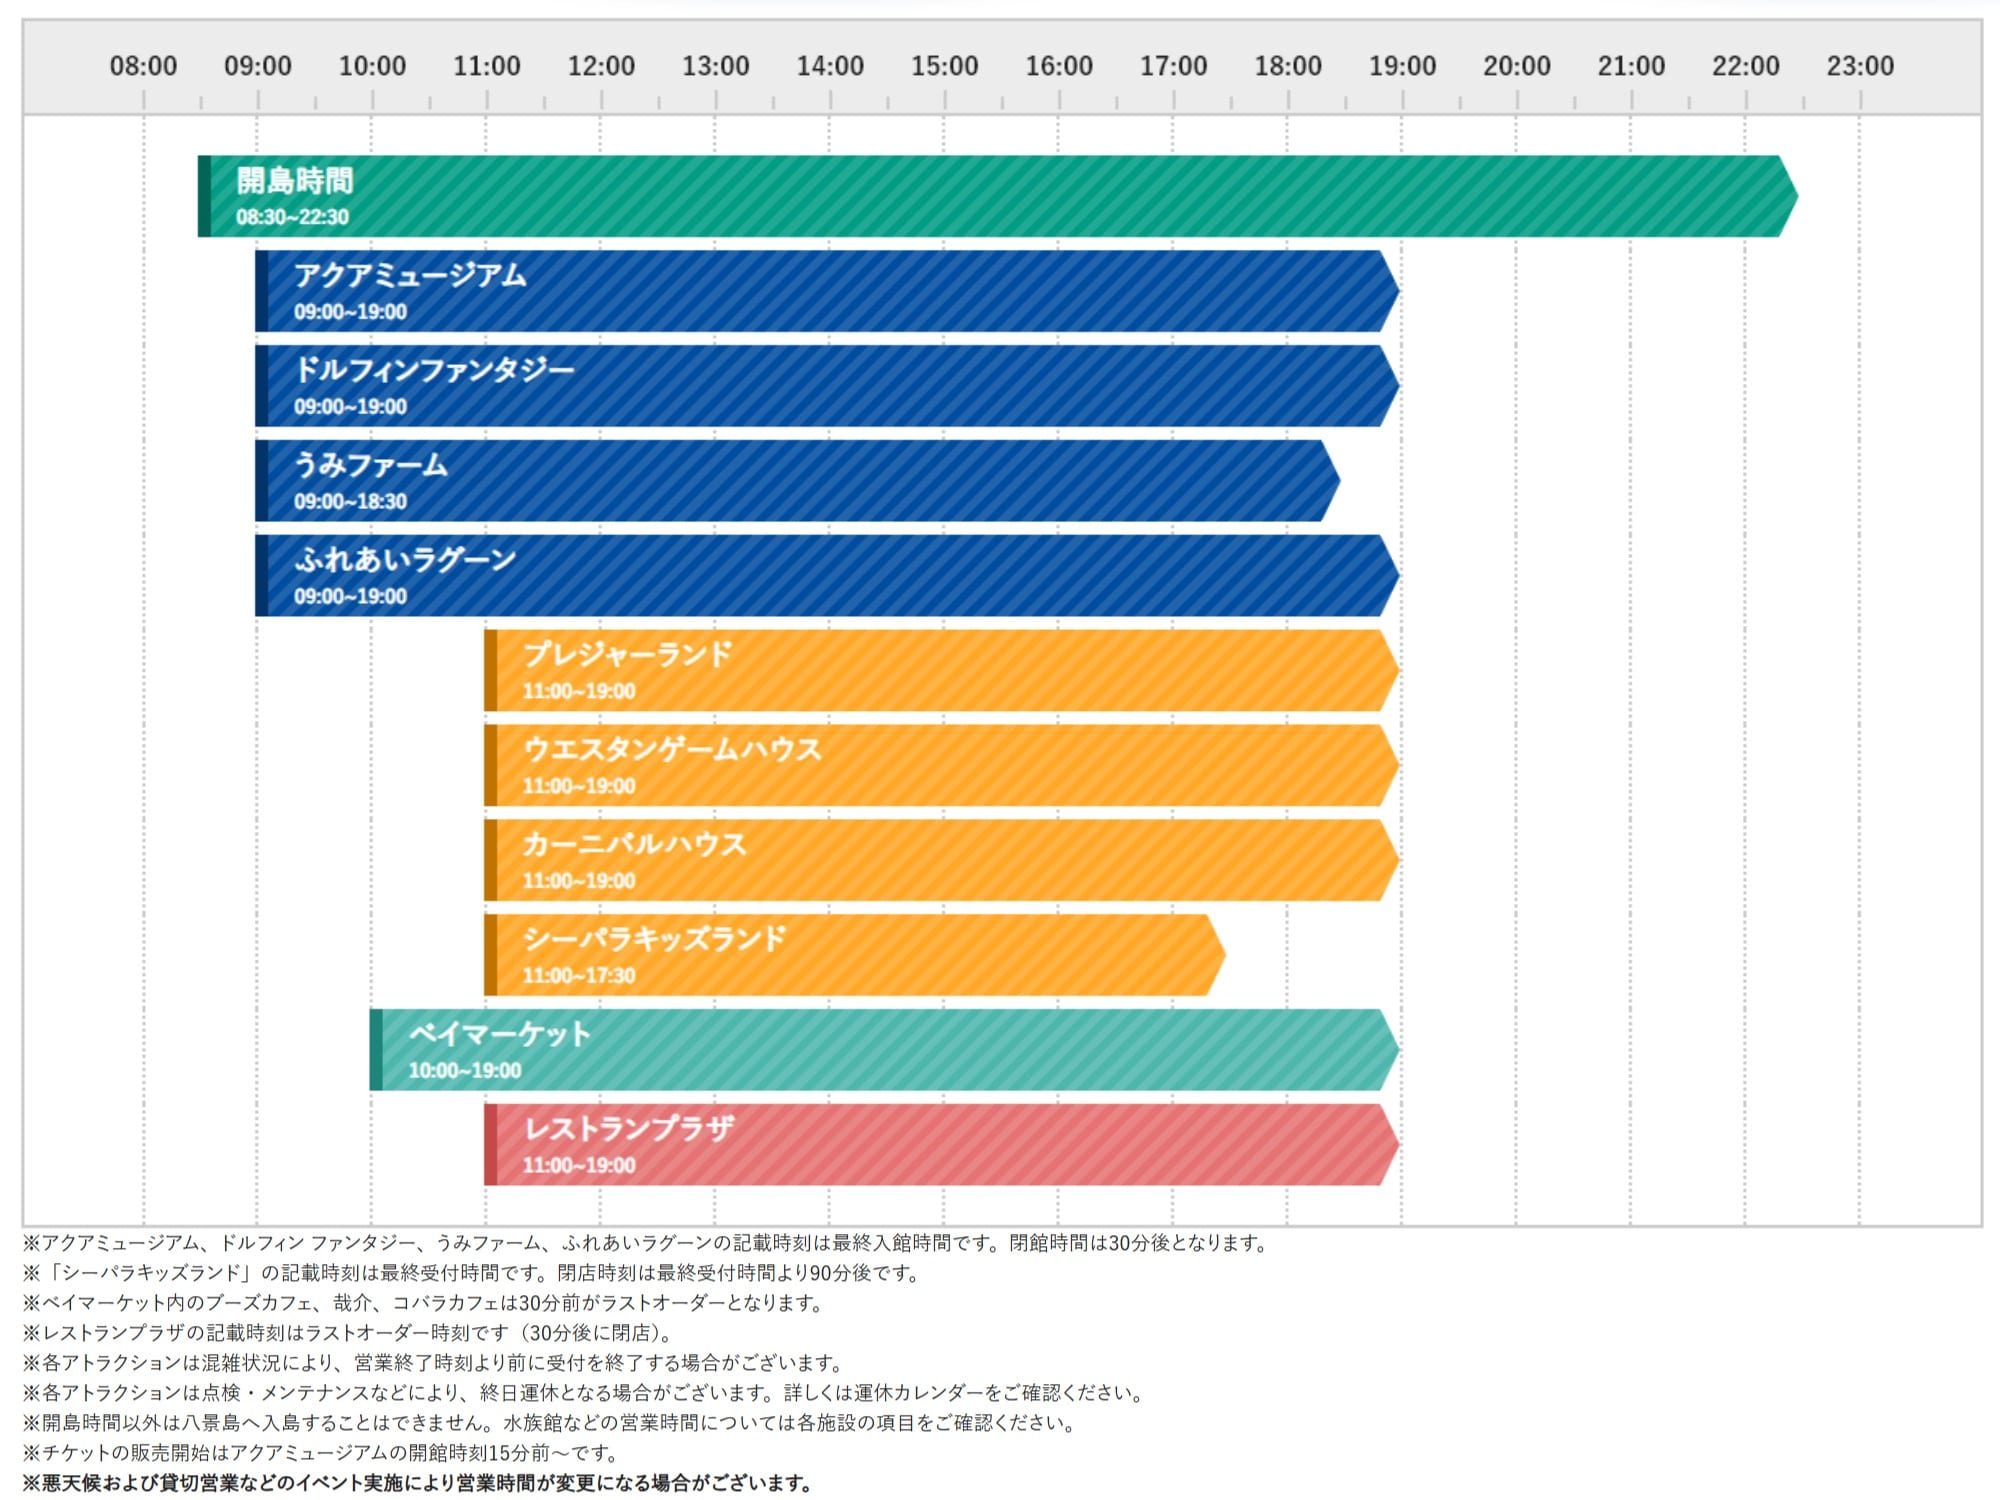Click the レストランプラザ red bar

pos(942,1145)
